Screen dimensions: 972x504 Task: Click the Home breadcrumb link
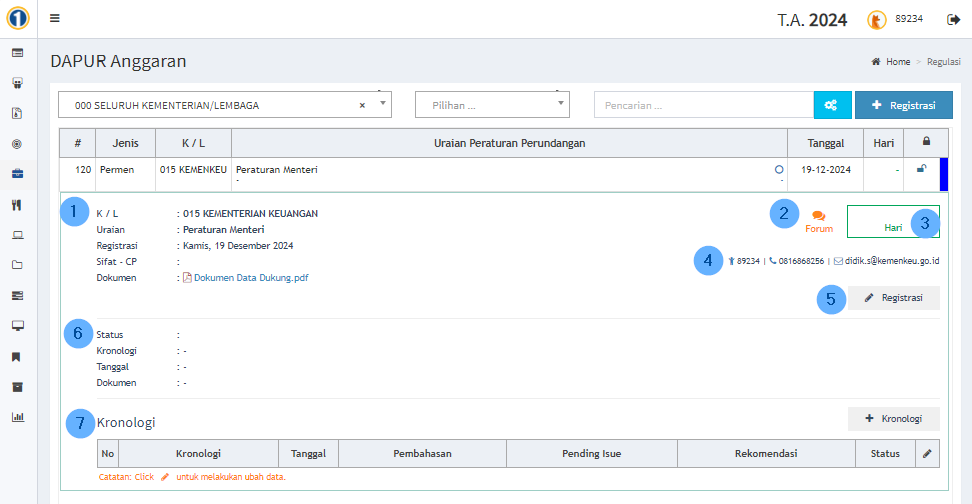pos(897,62)
